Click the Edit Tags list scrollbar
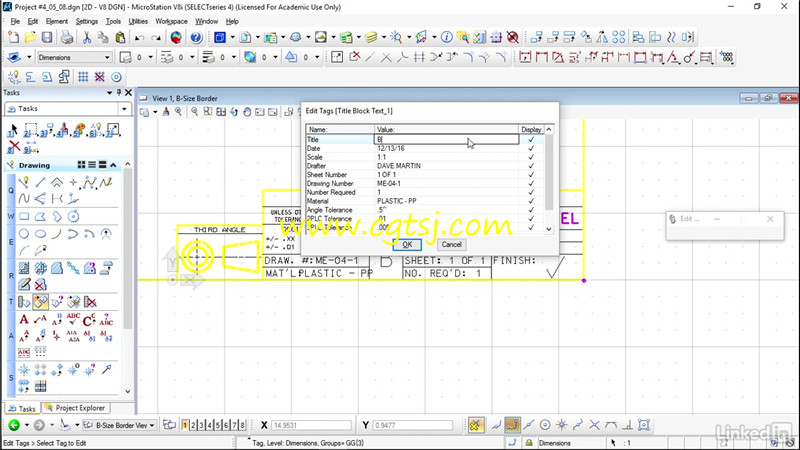This screenshot has height=450, width=800. 549,179
